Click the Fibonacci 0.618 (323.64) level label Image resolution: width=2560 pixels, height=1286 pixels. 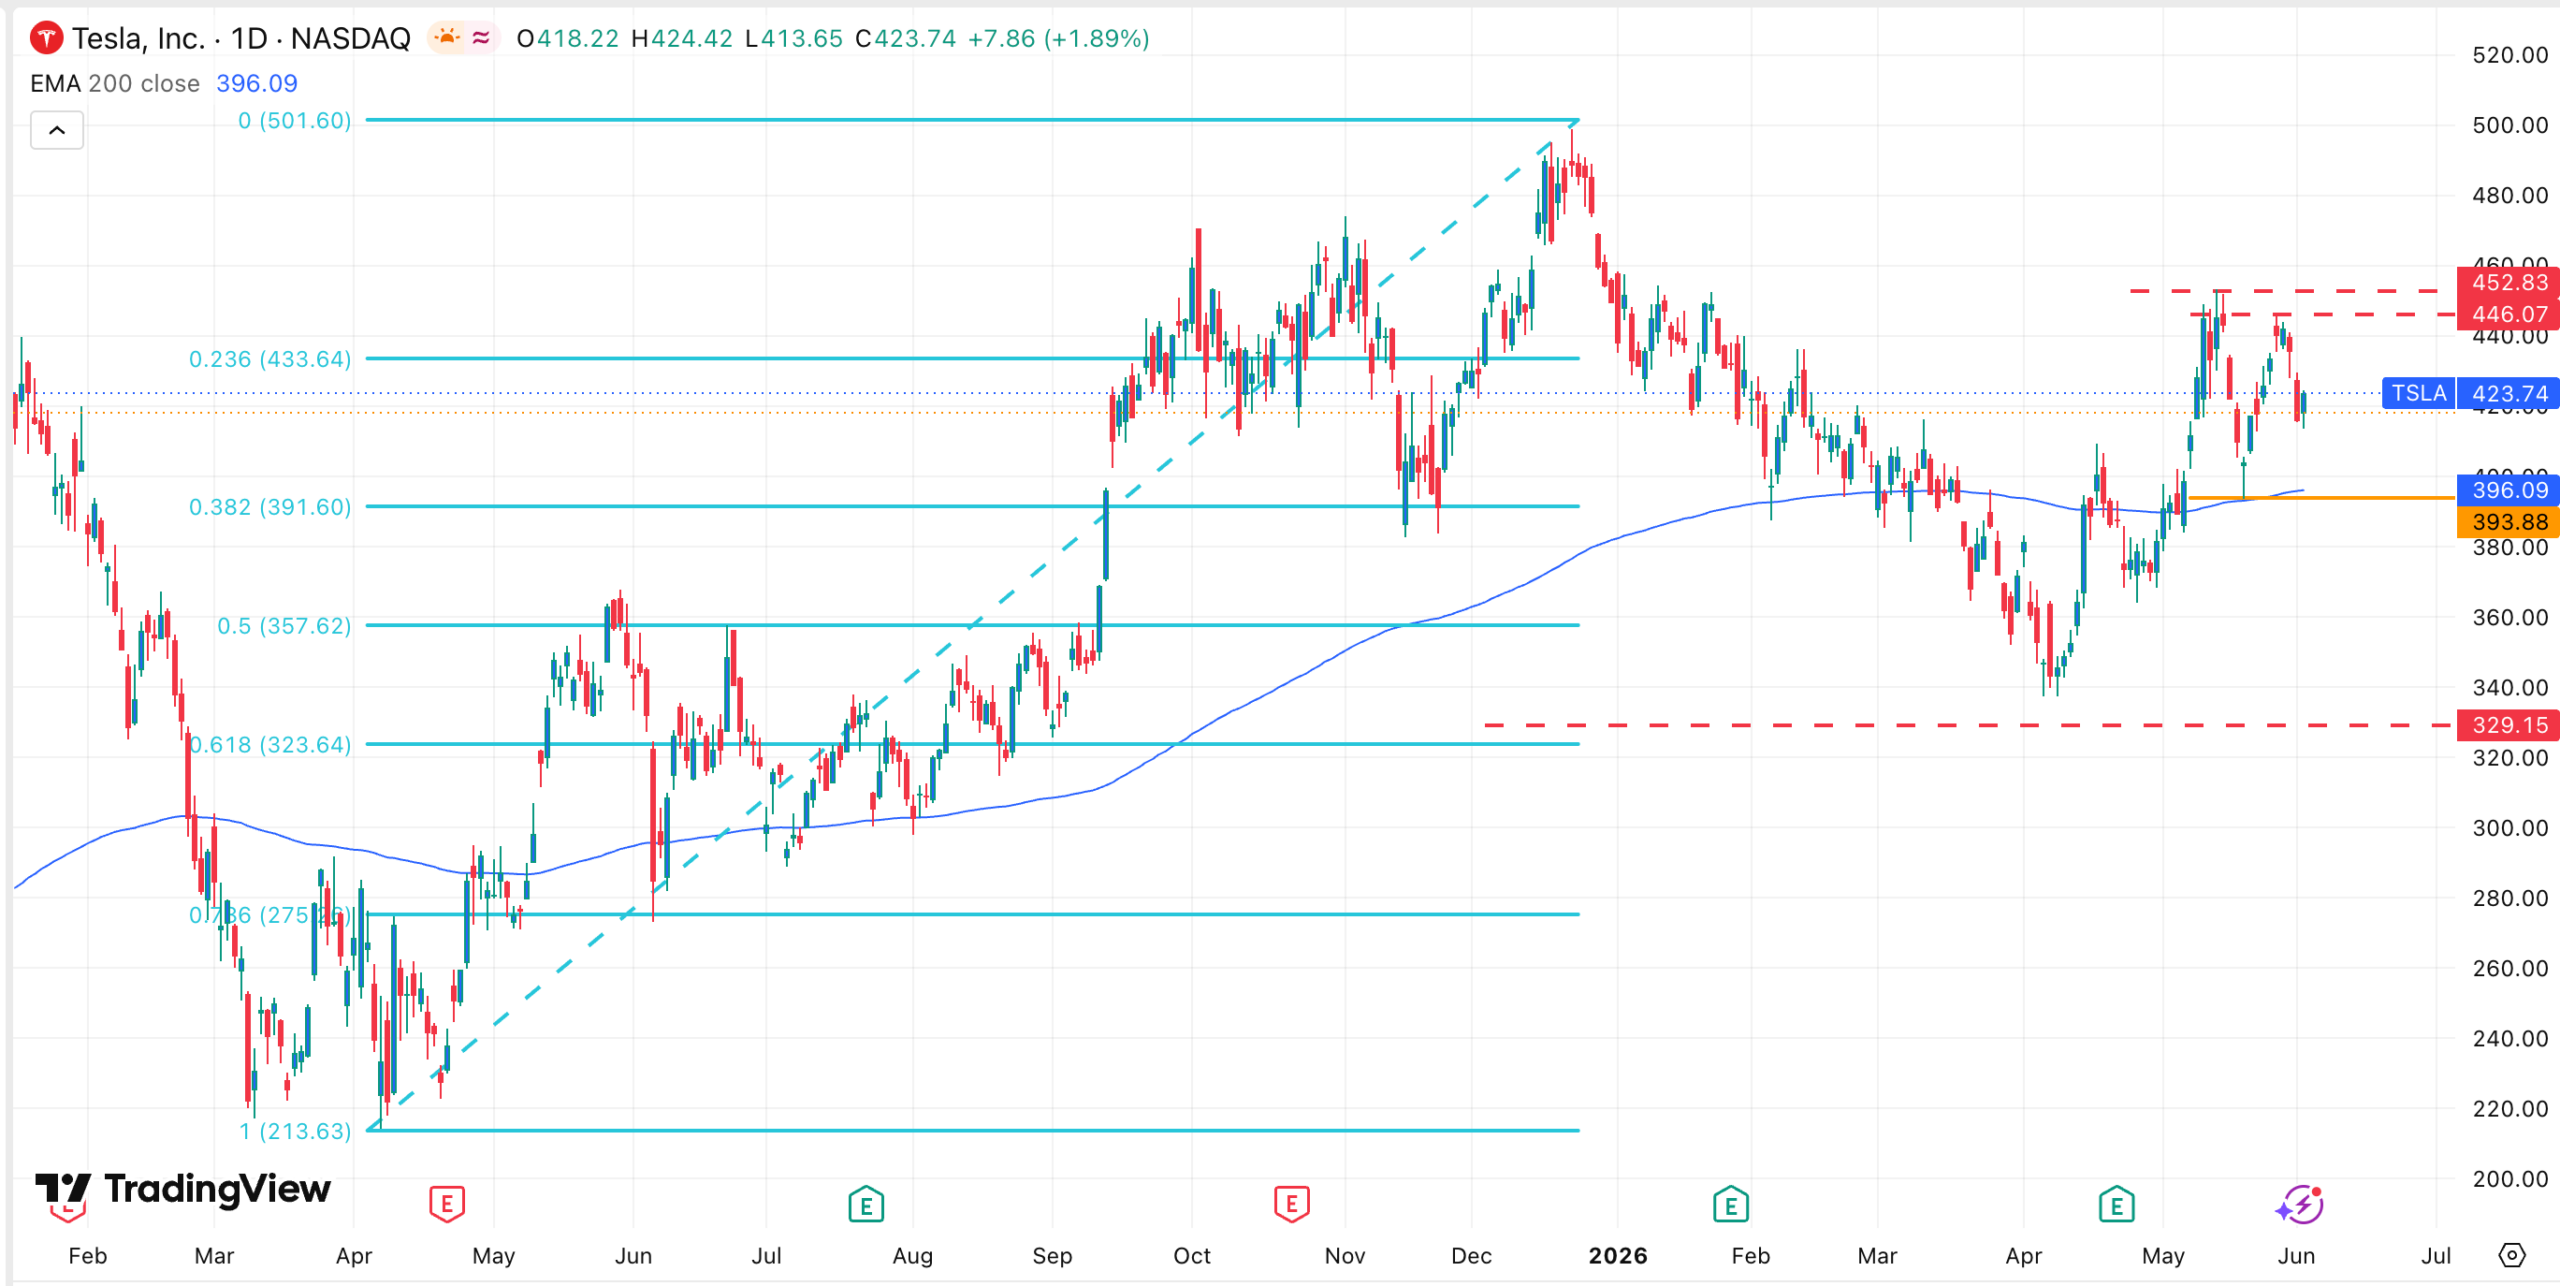point(270,745)
